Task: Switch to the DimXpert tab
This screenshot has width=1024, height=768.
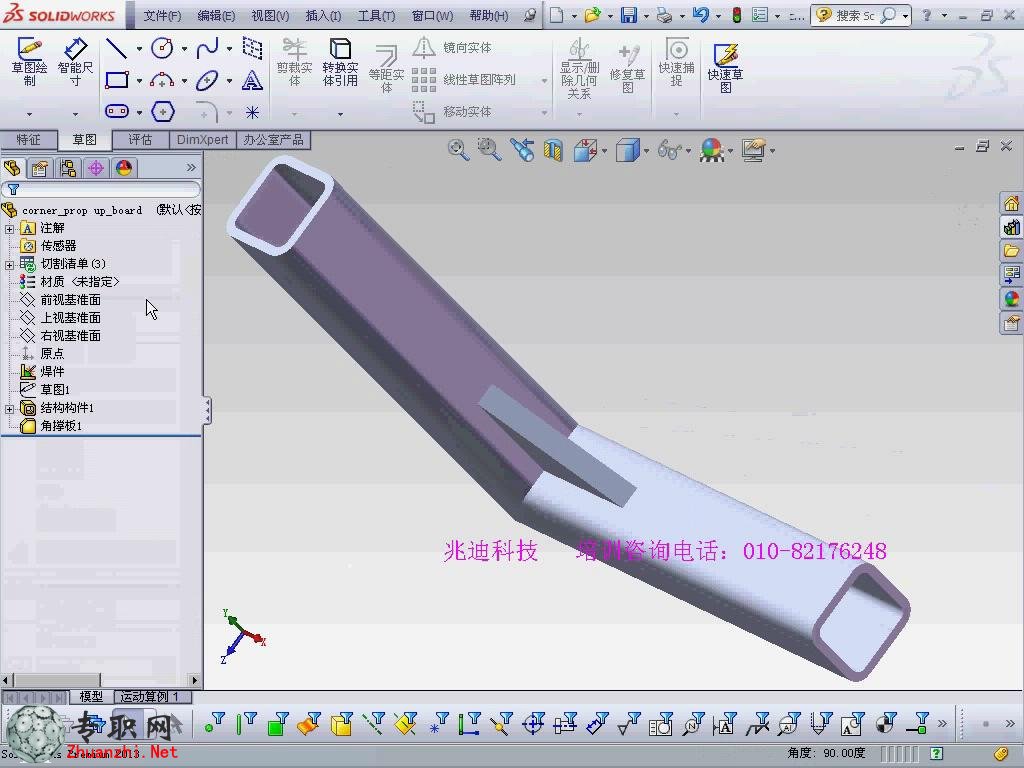Action: (x=202, y=140)
